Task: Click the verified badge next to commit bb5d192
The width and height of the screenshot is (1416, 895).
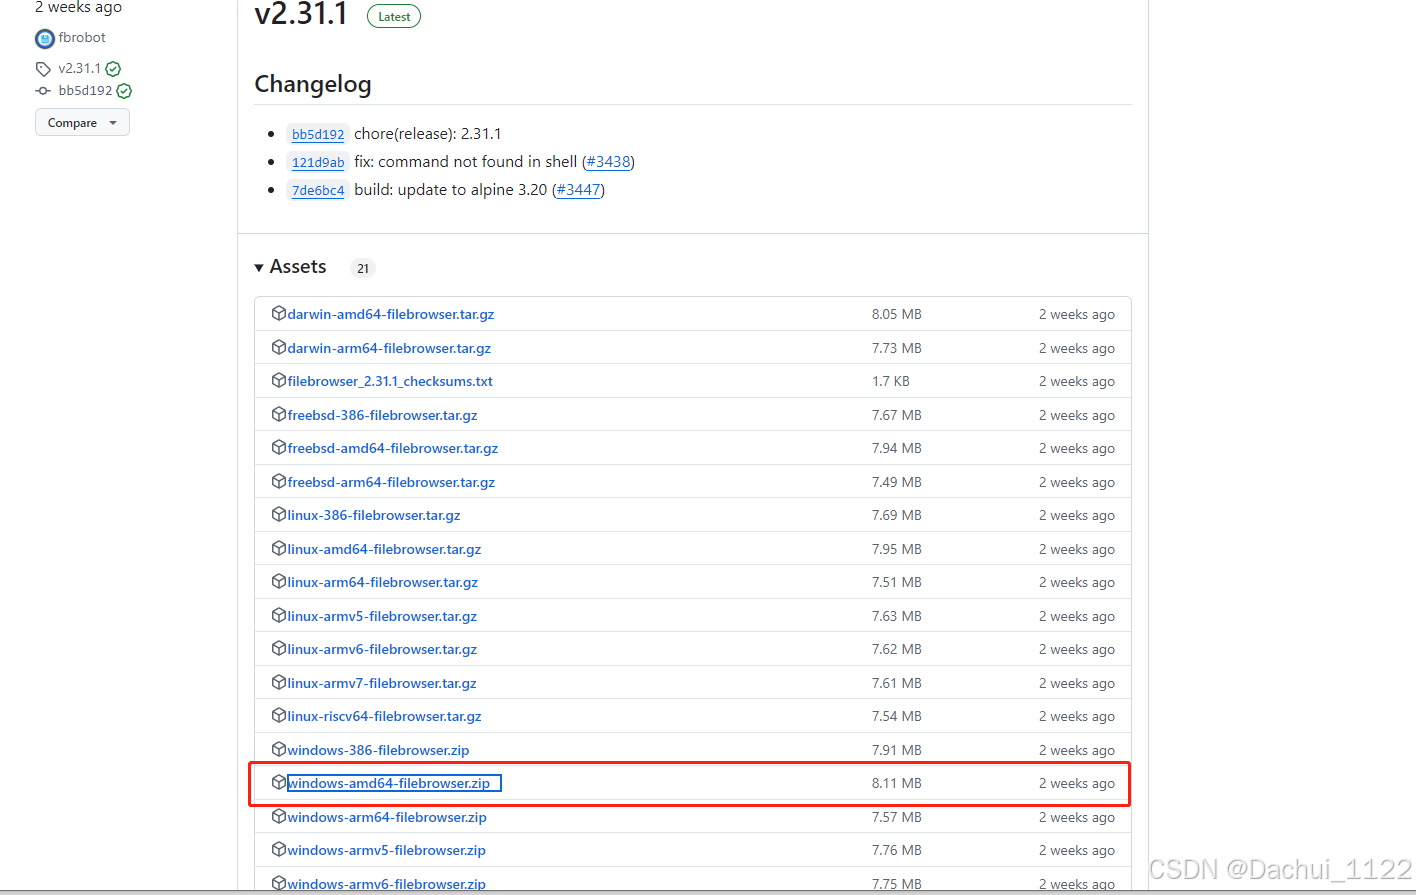Action: coord(123,90)
